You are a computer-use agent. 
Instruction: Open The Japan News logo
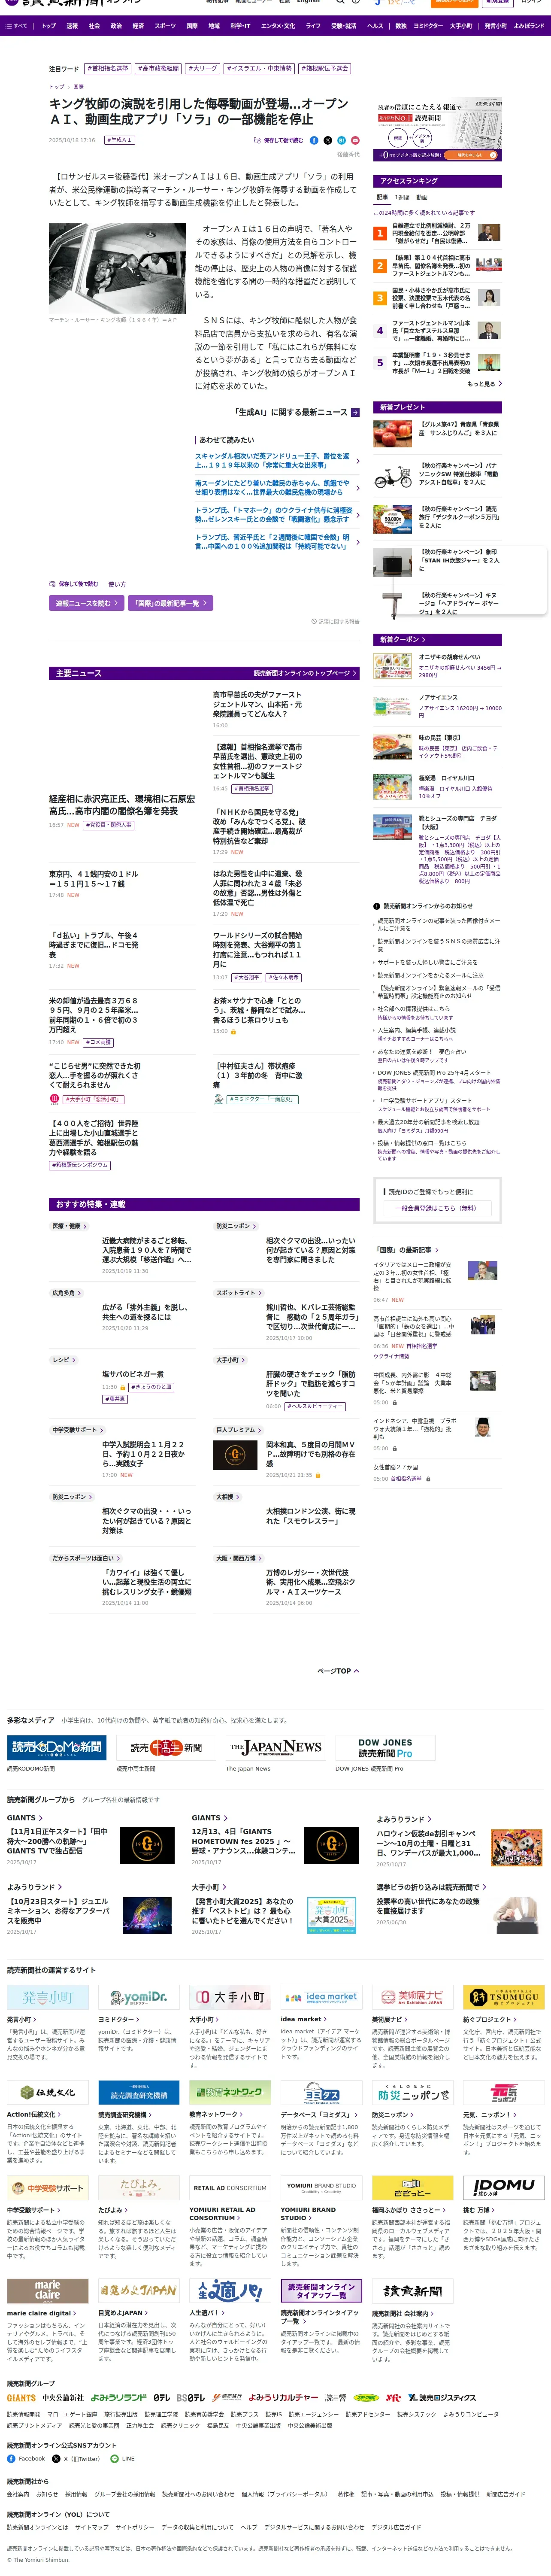(275, 1747)
